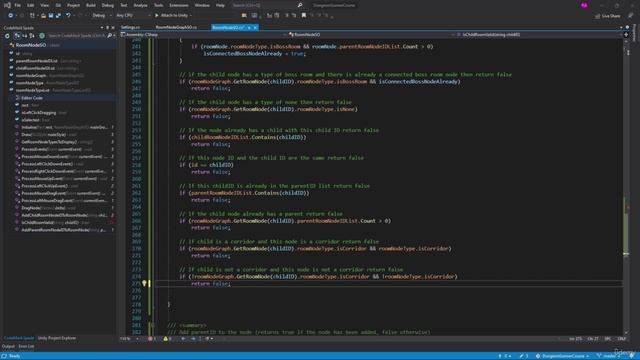The width and height of the screenshot is (640, 360).
Task: Click the Attach to Unity button
Action: tap(172, 16)
